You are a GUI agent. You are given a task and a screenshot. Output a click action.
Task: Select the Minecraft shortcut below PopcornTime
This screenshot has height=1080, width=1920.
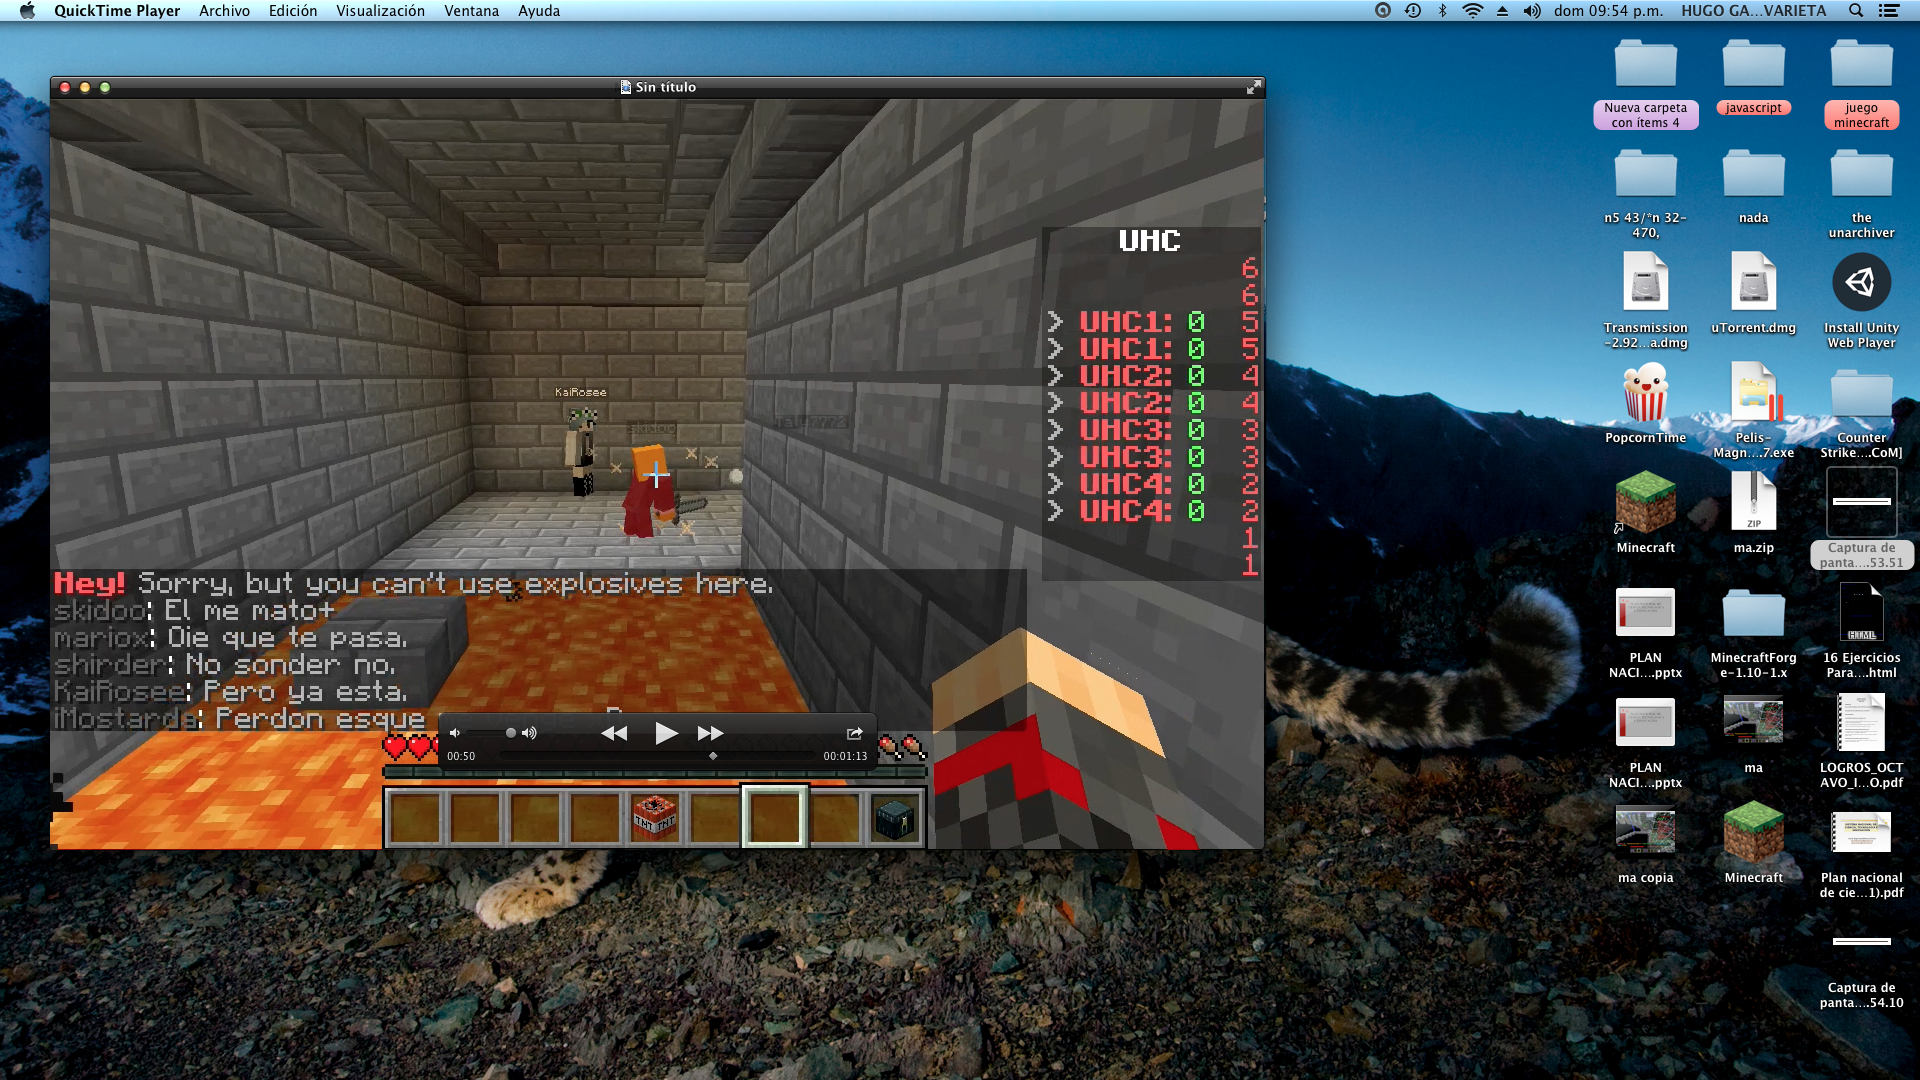[x=1645, y=512]
